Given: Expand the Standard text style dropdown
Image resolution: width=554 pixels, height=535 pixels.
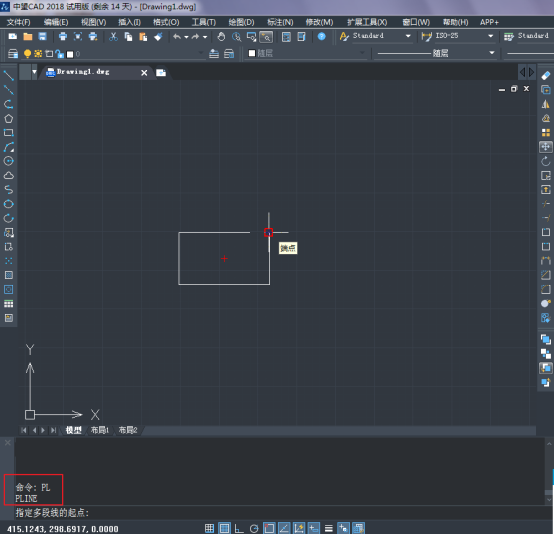Looking at the screenshot, I should (408, 36).
